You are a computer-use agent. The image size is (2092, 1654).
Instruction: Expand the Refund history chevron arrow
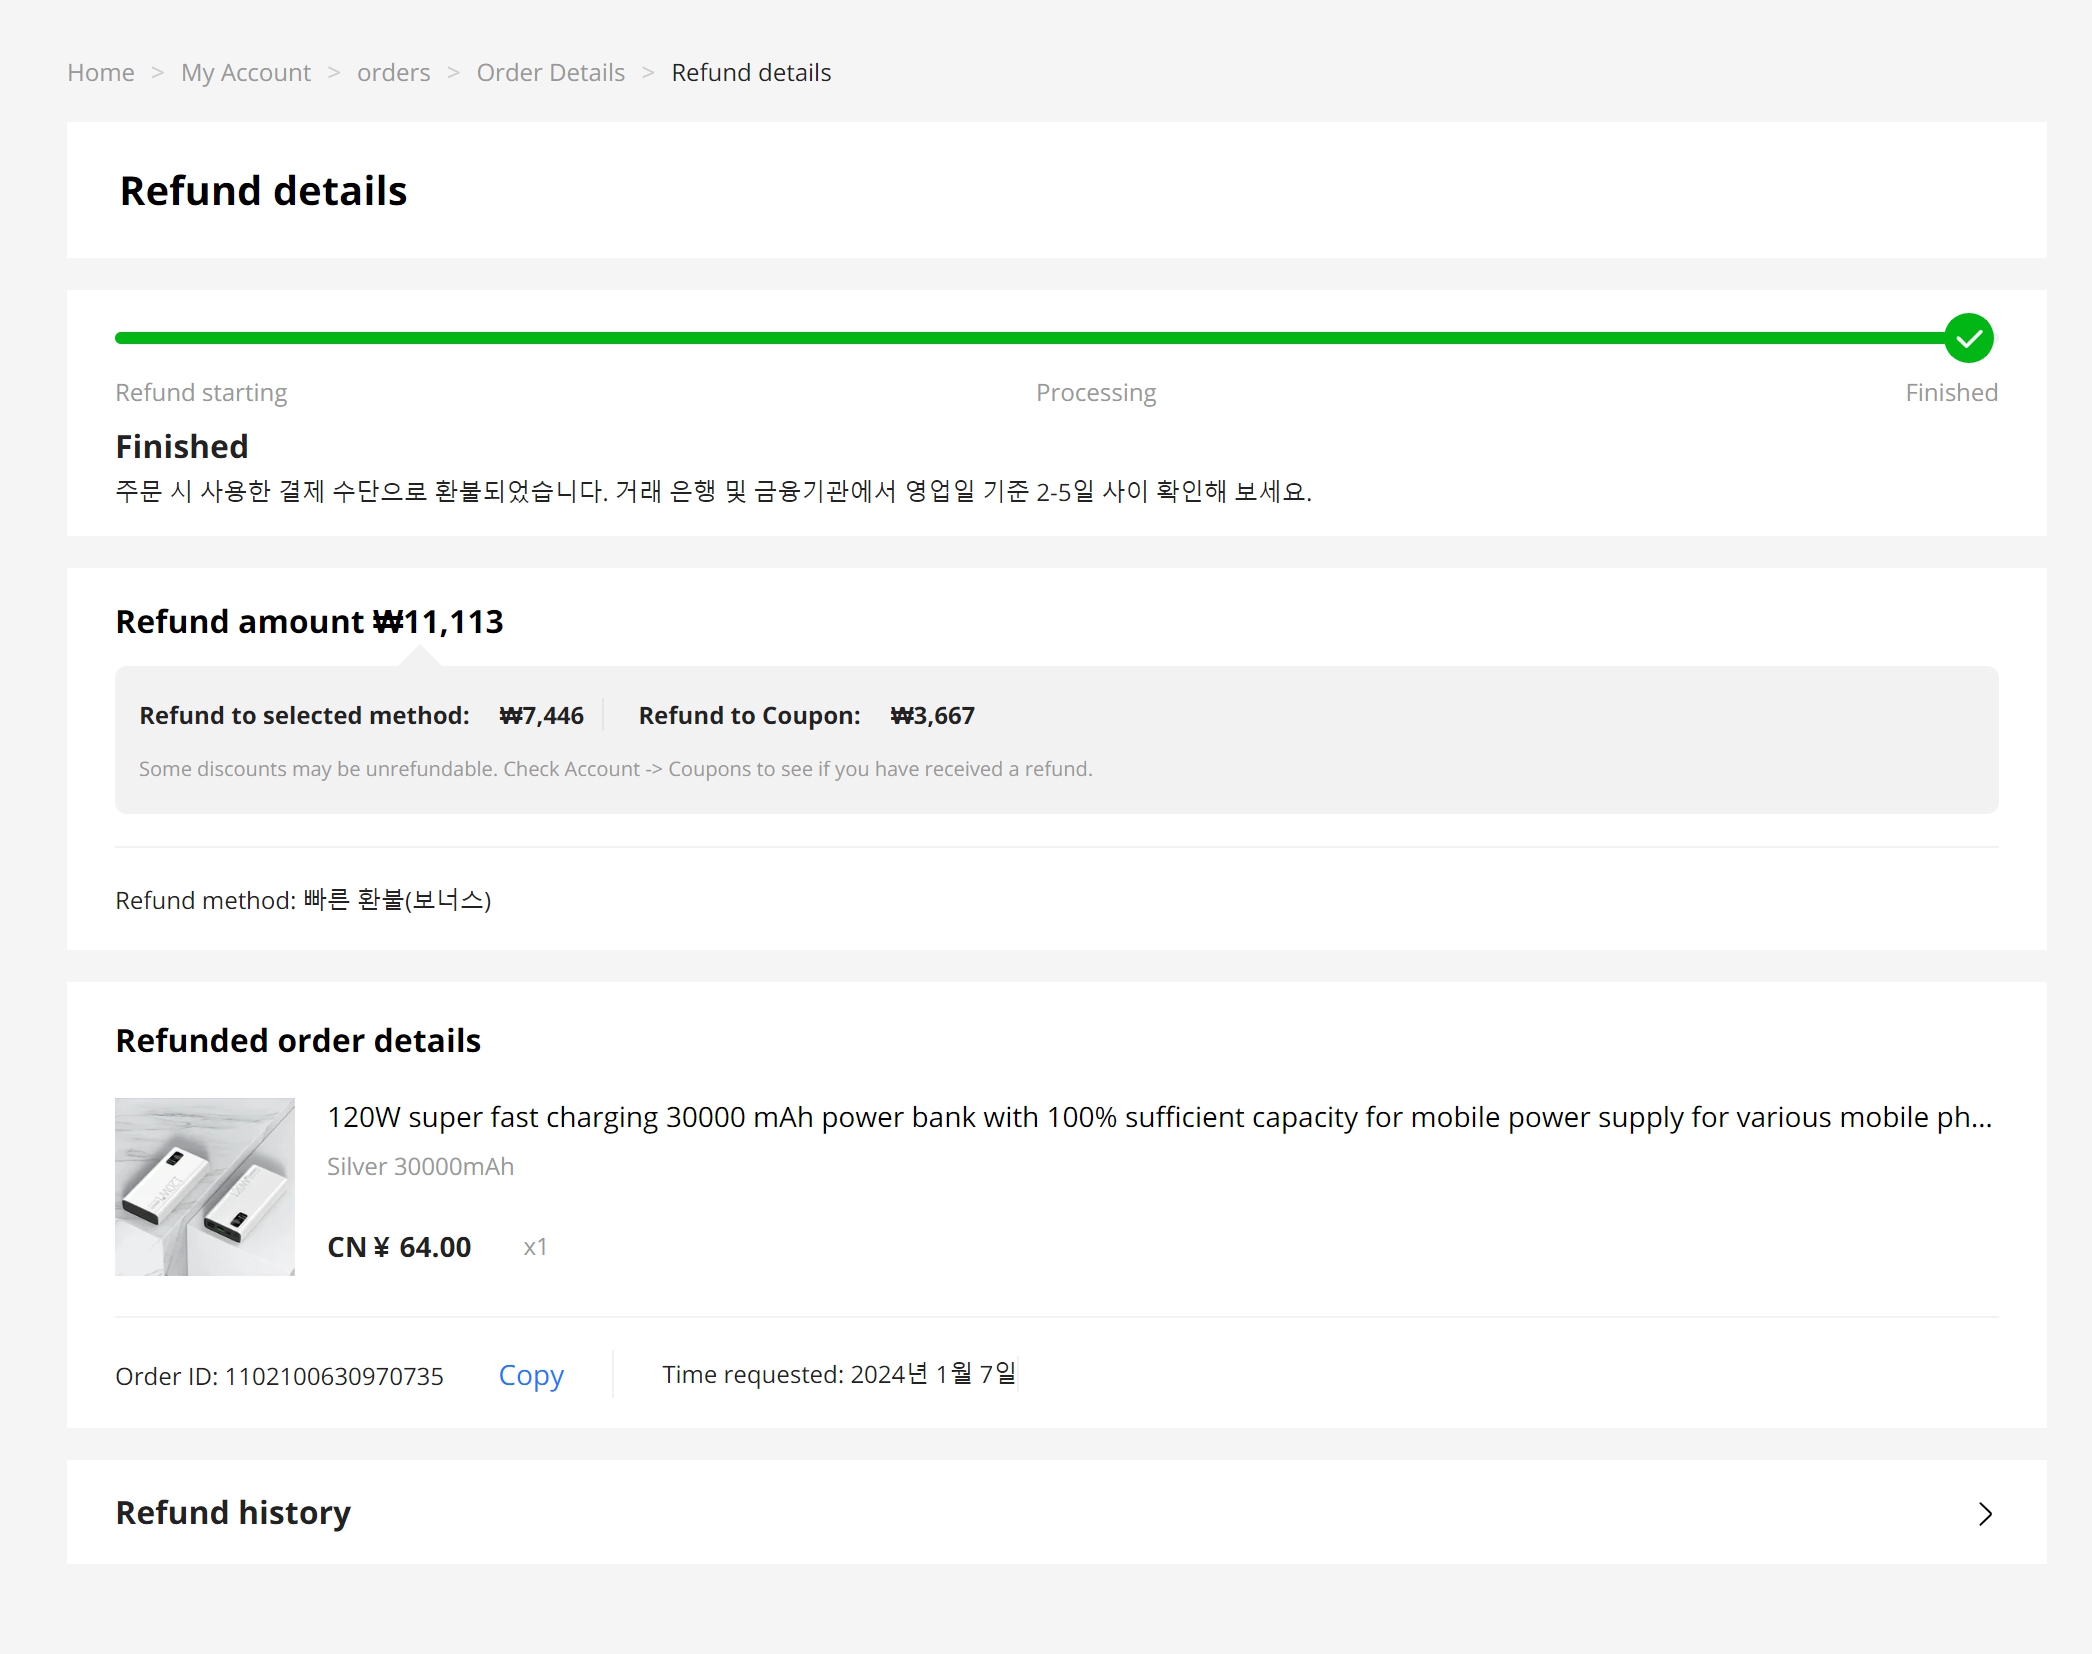[1985, 1514]
